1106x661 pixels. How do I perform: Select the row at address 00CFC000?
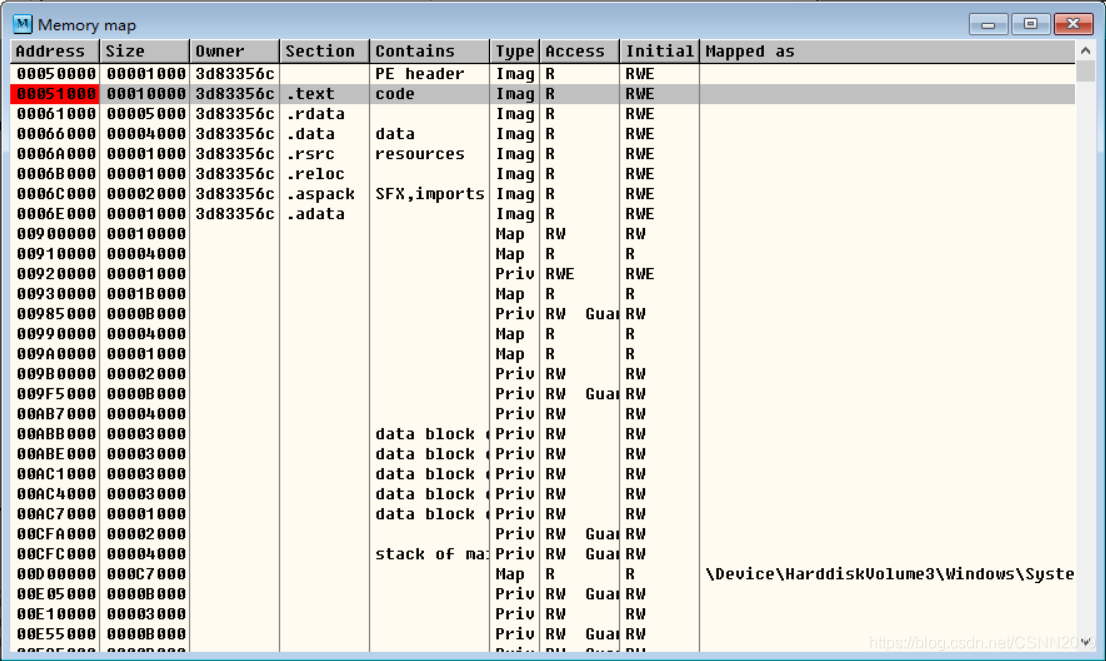coord(542,554)
